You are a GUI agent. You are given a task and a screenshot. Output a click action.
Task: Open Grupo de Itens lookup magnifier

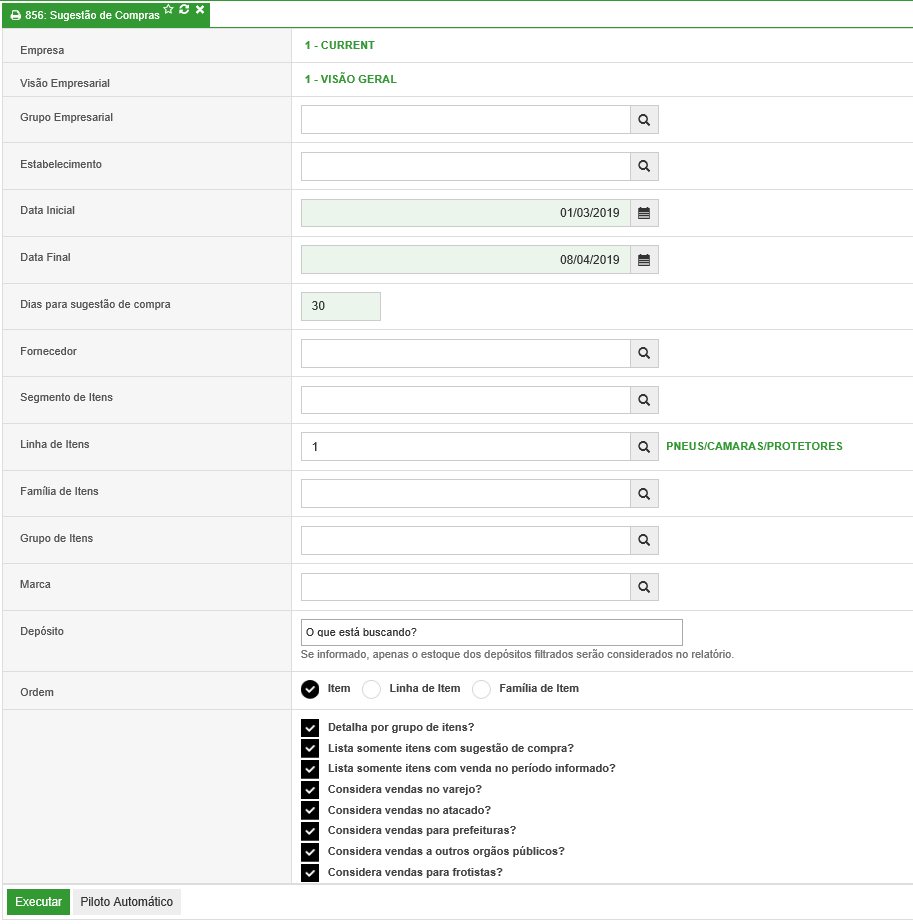644,540
